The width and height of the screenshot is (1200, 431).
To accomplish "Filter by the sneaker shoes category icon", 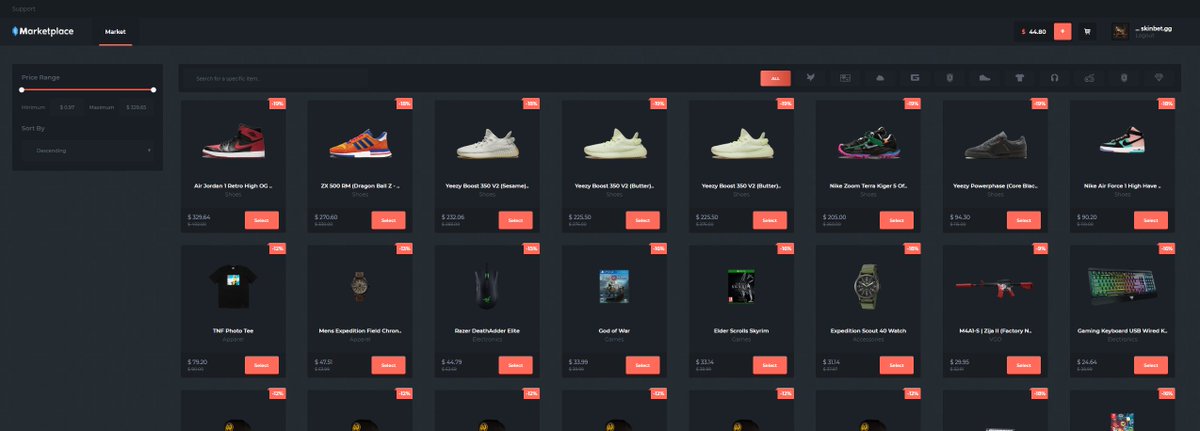I will (x=984, y=77).
